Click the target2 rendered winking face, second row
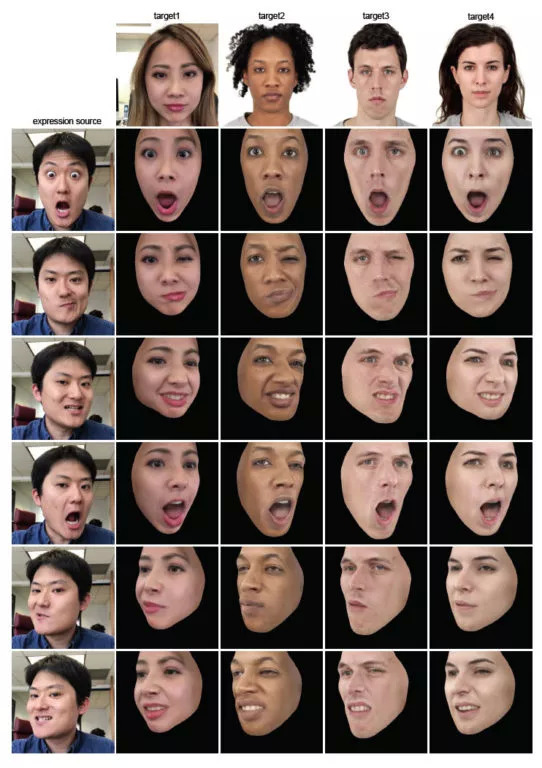542x768 pixels. tap(271, 284)
